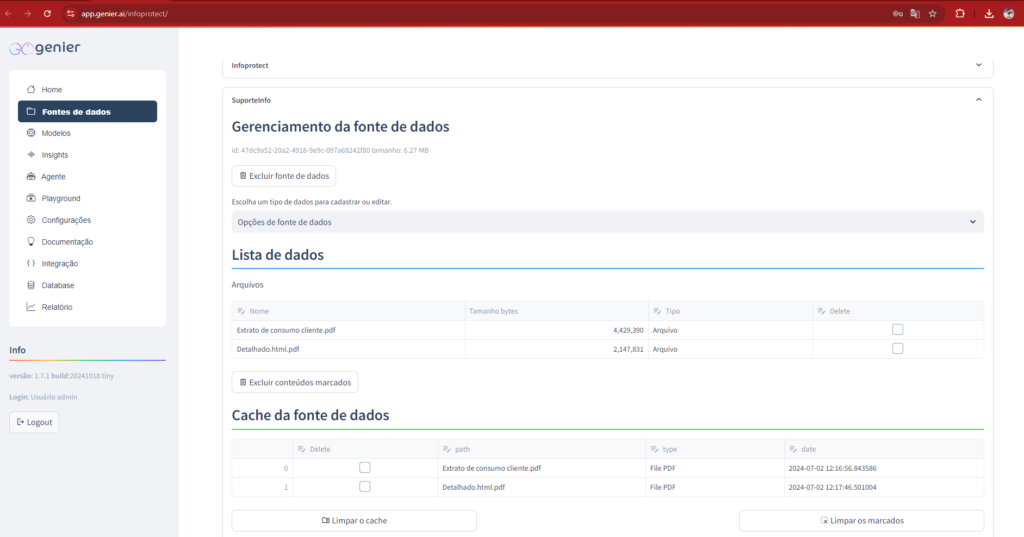Reload the page using browser refresh icon
The width and height of the screenshot is (1024, 537).
pos(47,13)
